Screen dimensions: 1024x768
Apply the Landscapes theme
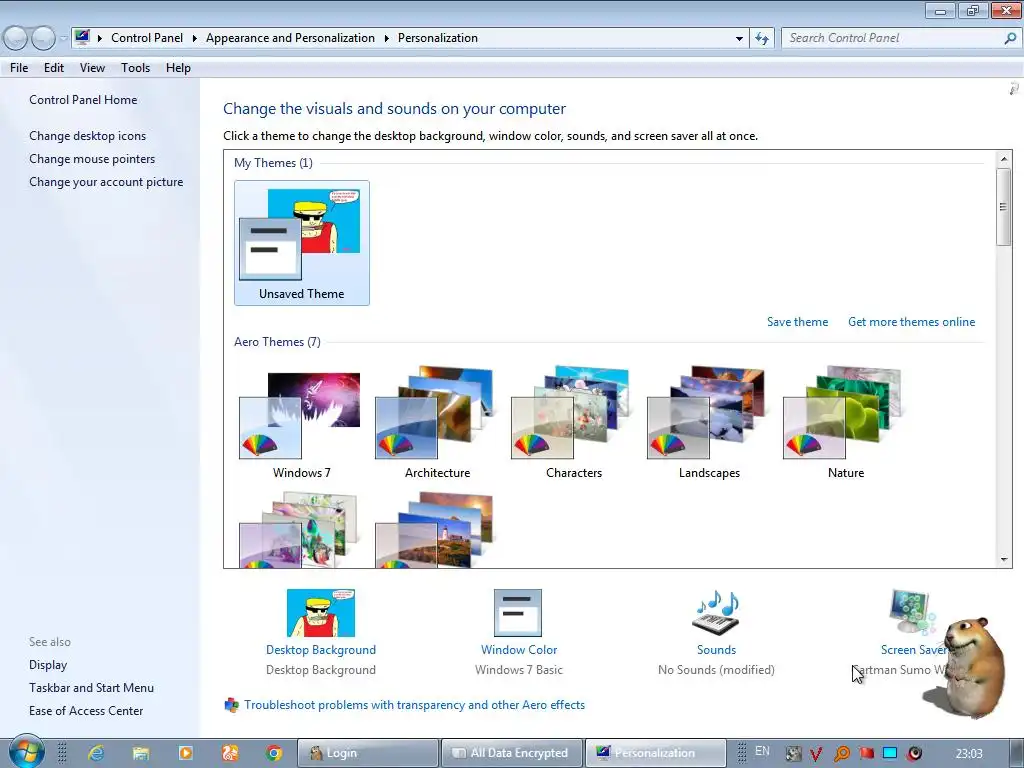(709, 423)
